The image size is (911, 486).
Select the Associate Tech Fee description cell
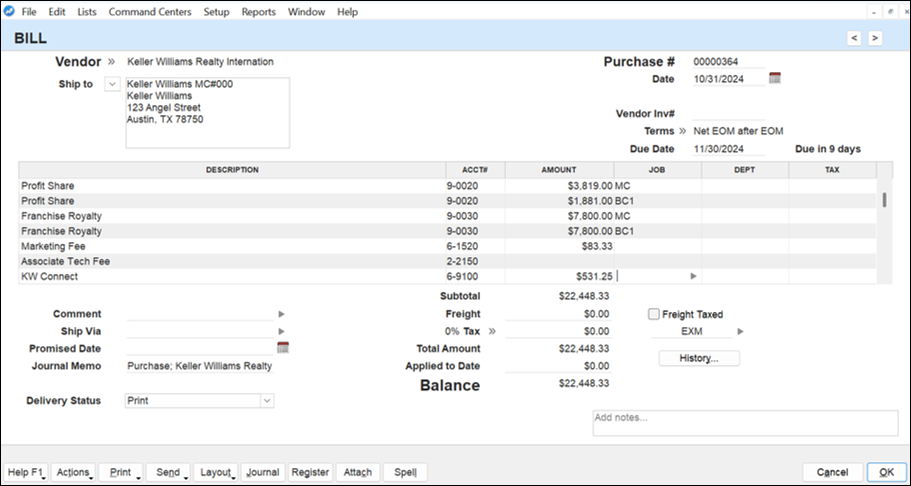[232, 261]
